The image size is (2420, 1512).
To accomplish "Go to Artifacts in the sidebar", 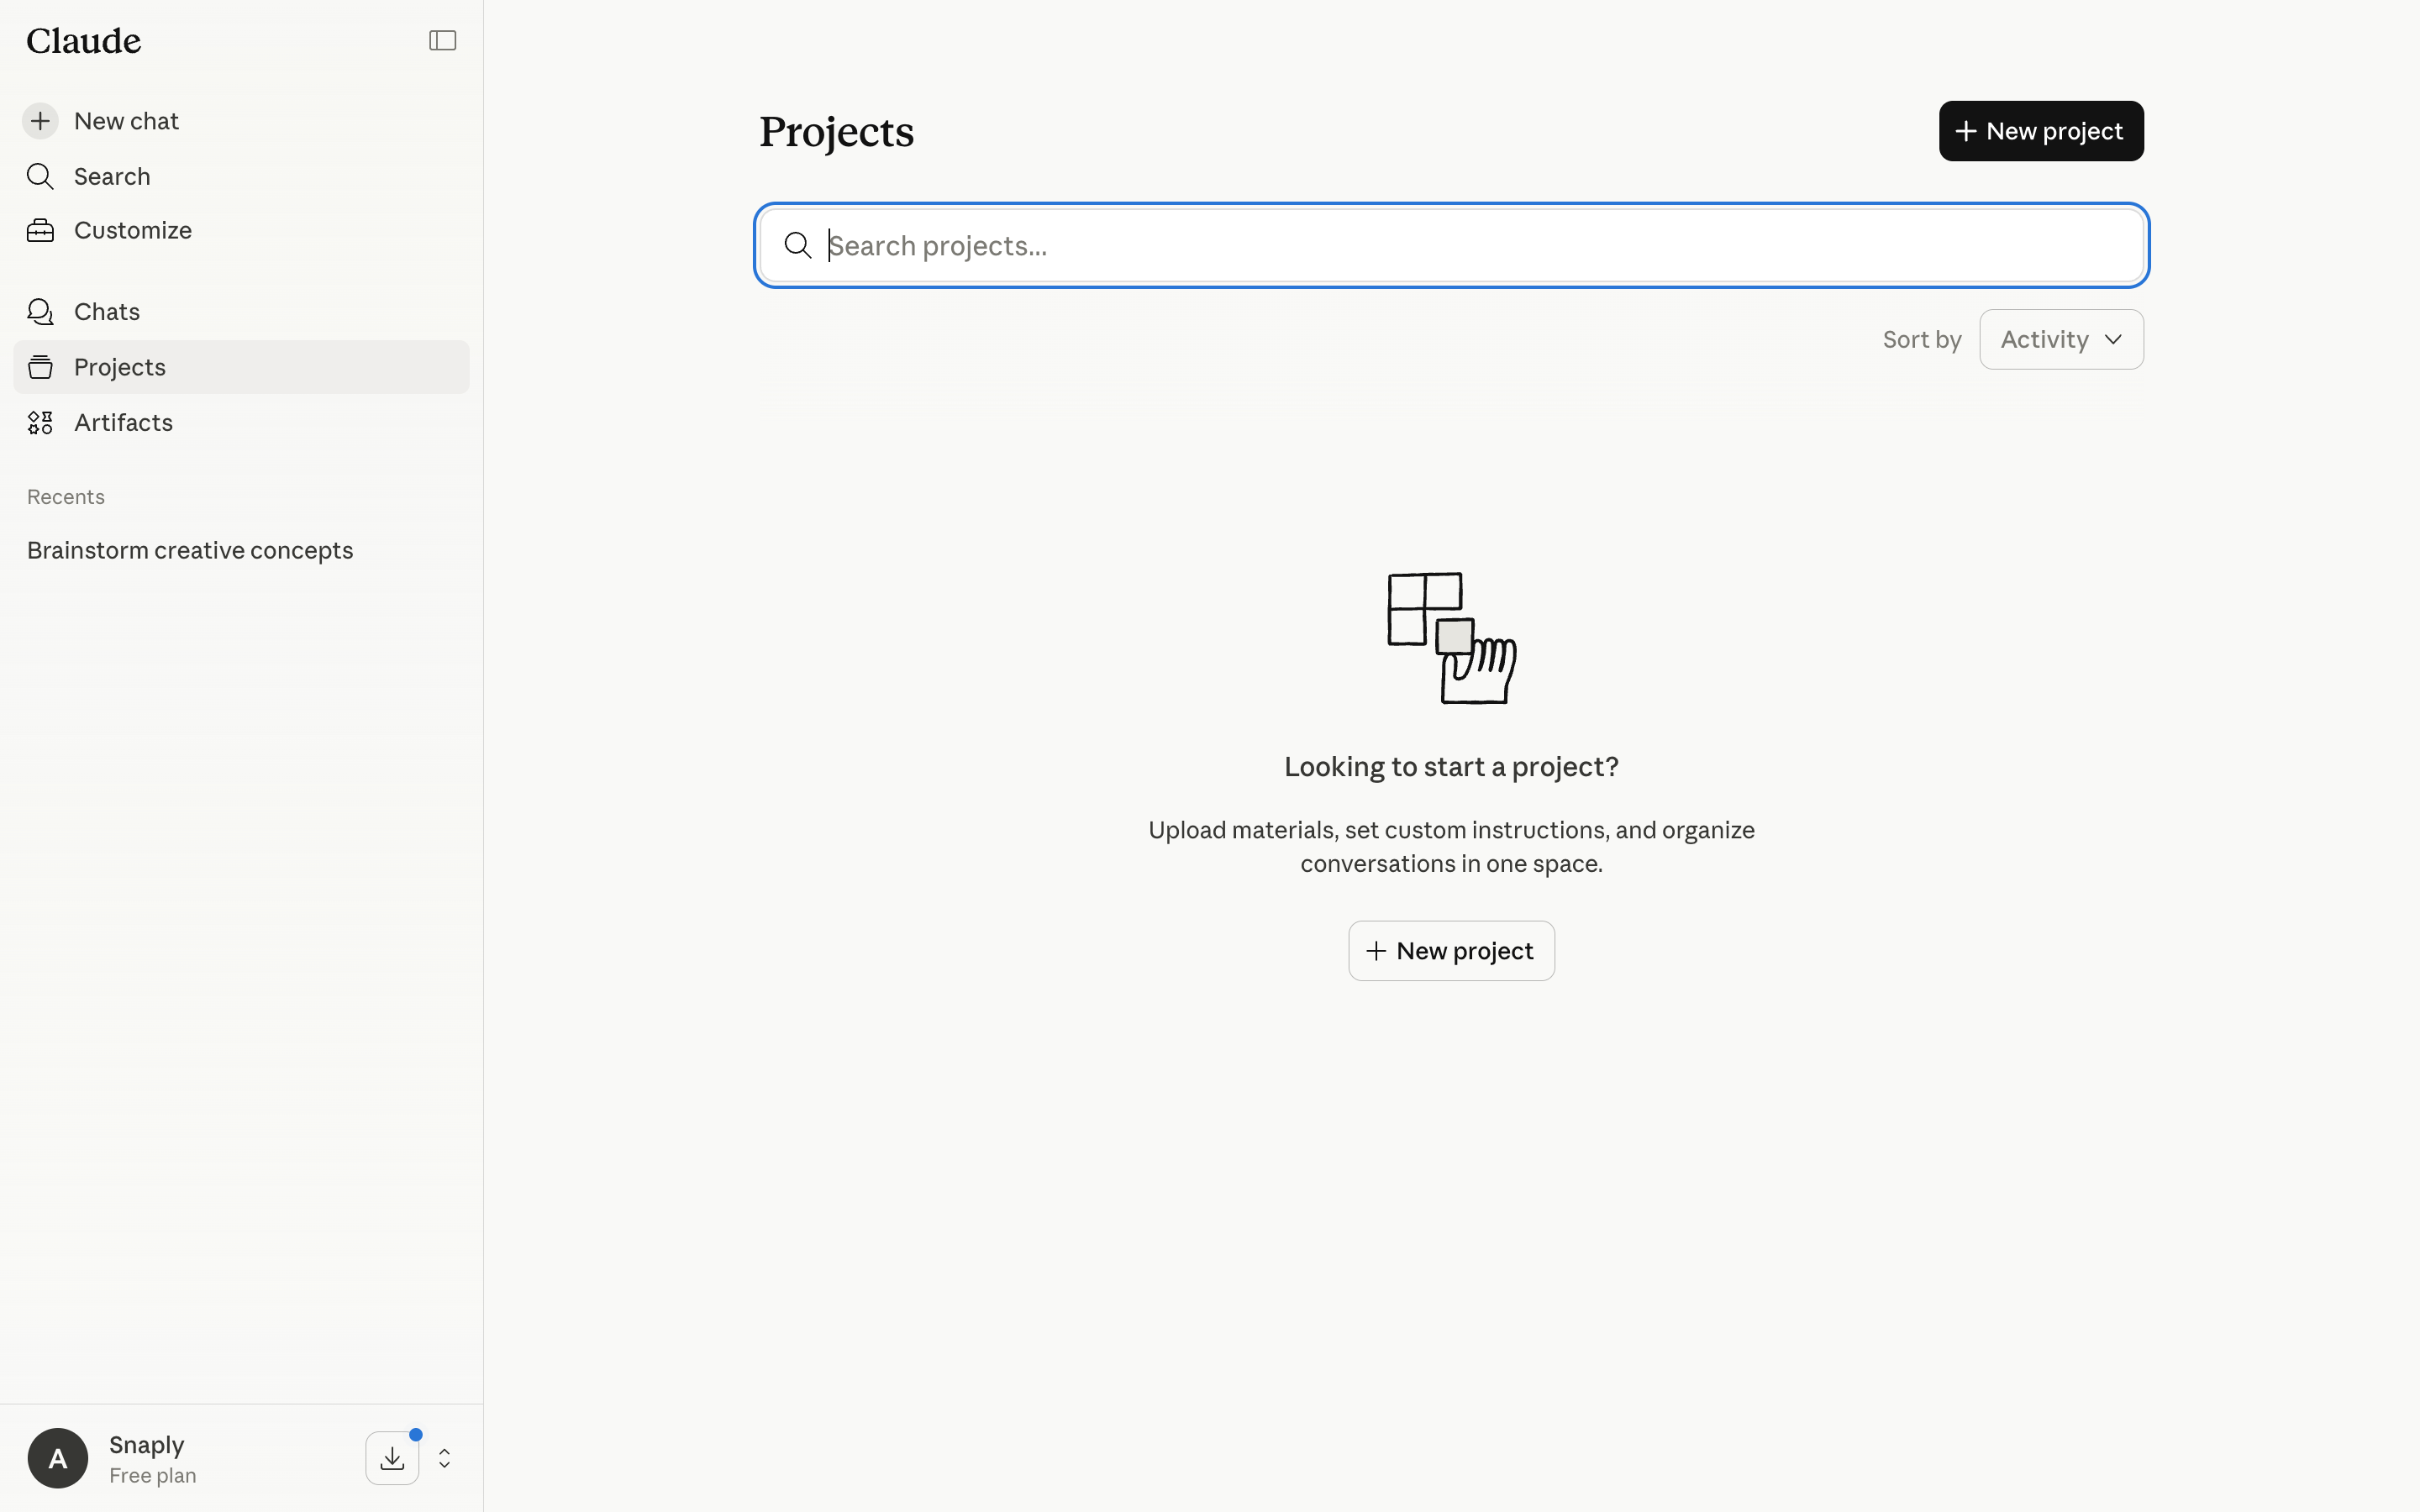I will tap(241, 423).
